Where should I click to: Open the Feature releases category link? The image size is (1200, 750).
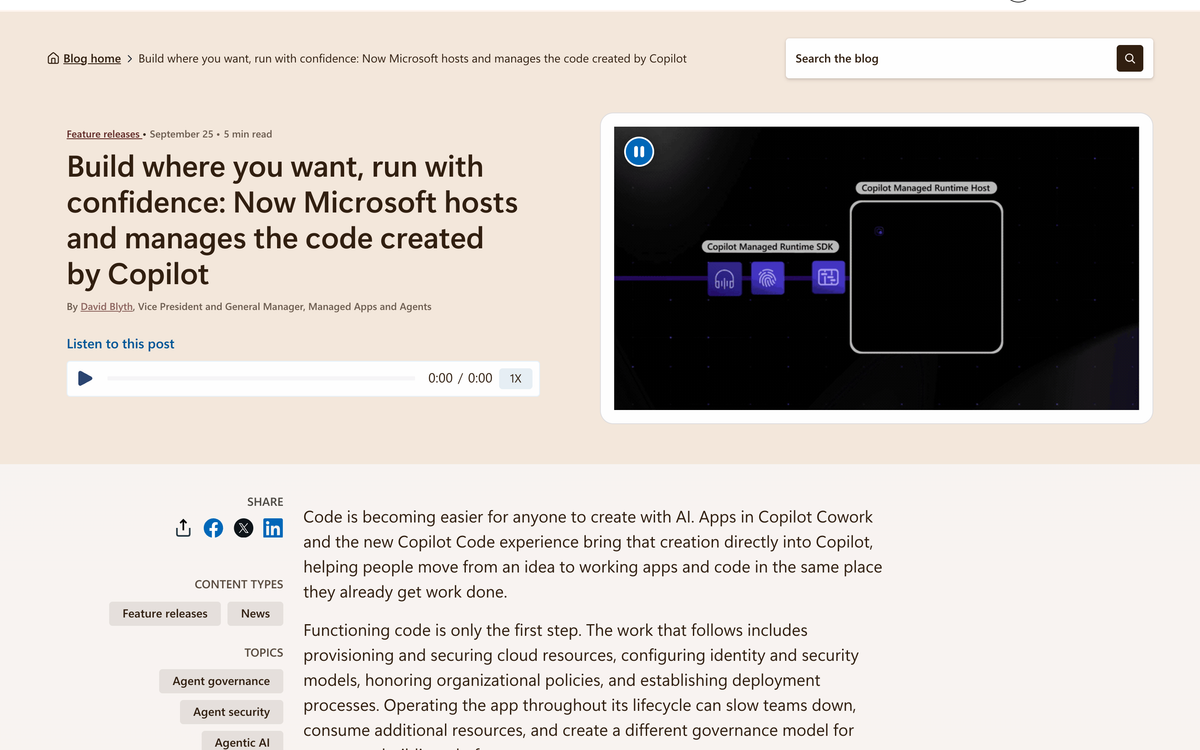104,134
